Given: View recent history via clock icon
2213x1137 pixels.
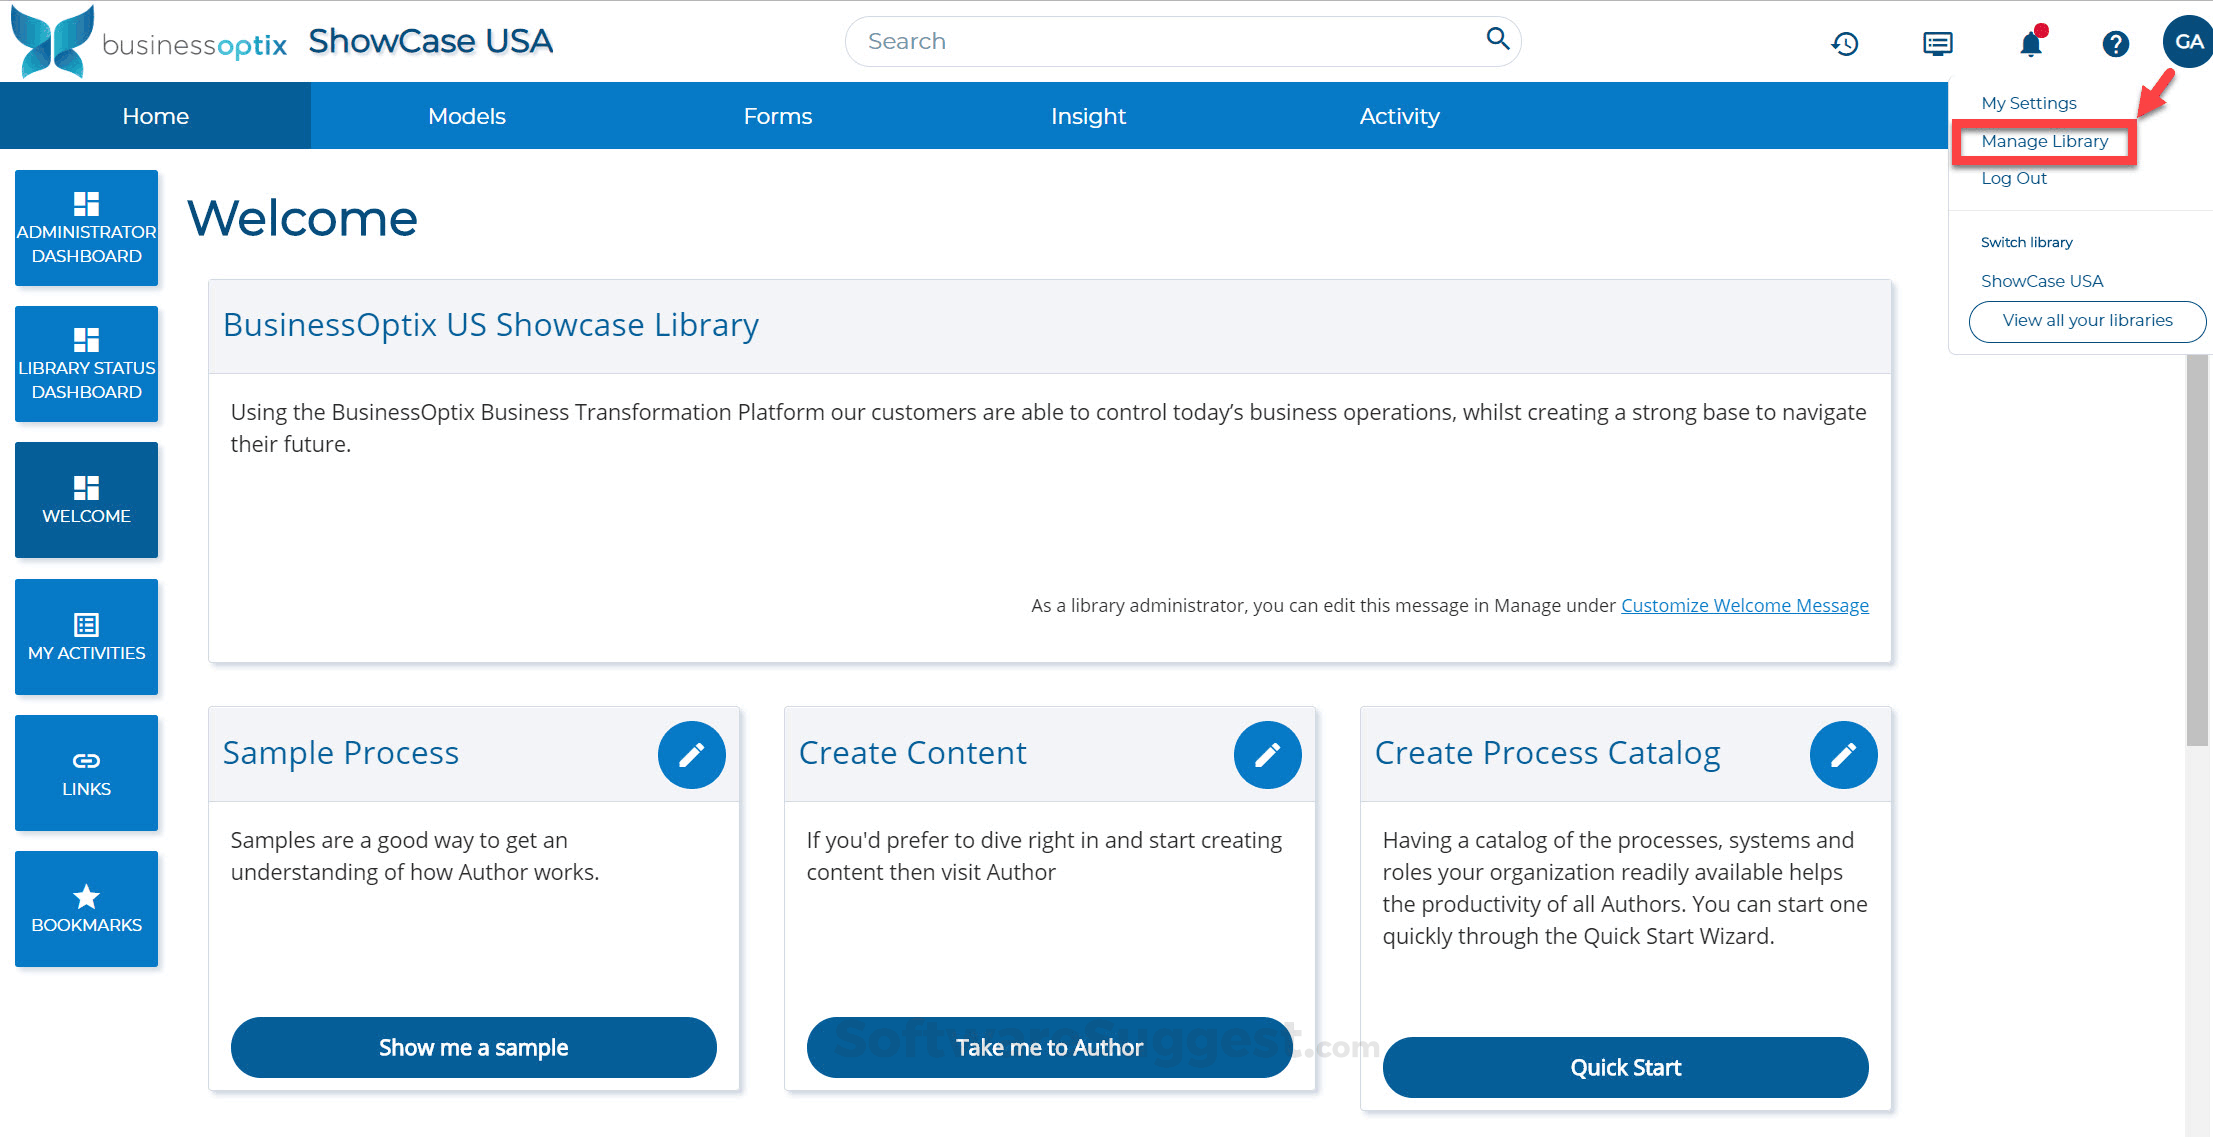Looking at the screenshot, I should pos(1845,43).
